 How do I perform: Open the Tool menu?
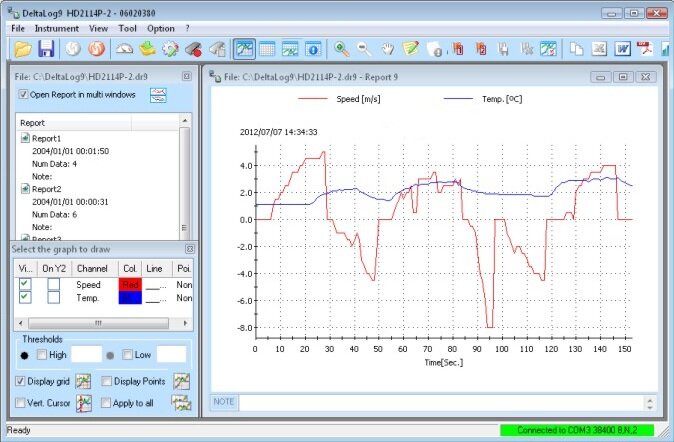click(x=127, y=28)
